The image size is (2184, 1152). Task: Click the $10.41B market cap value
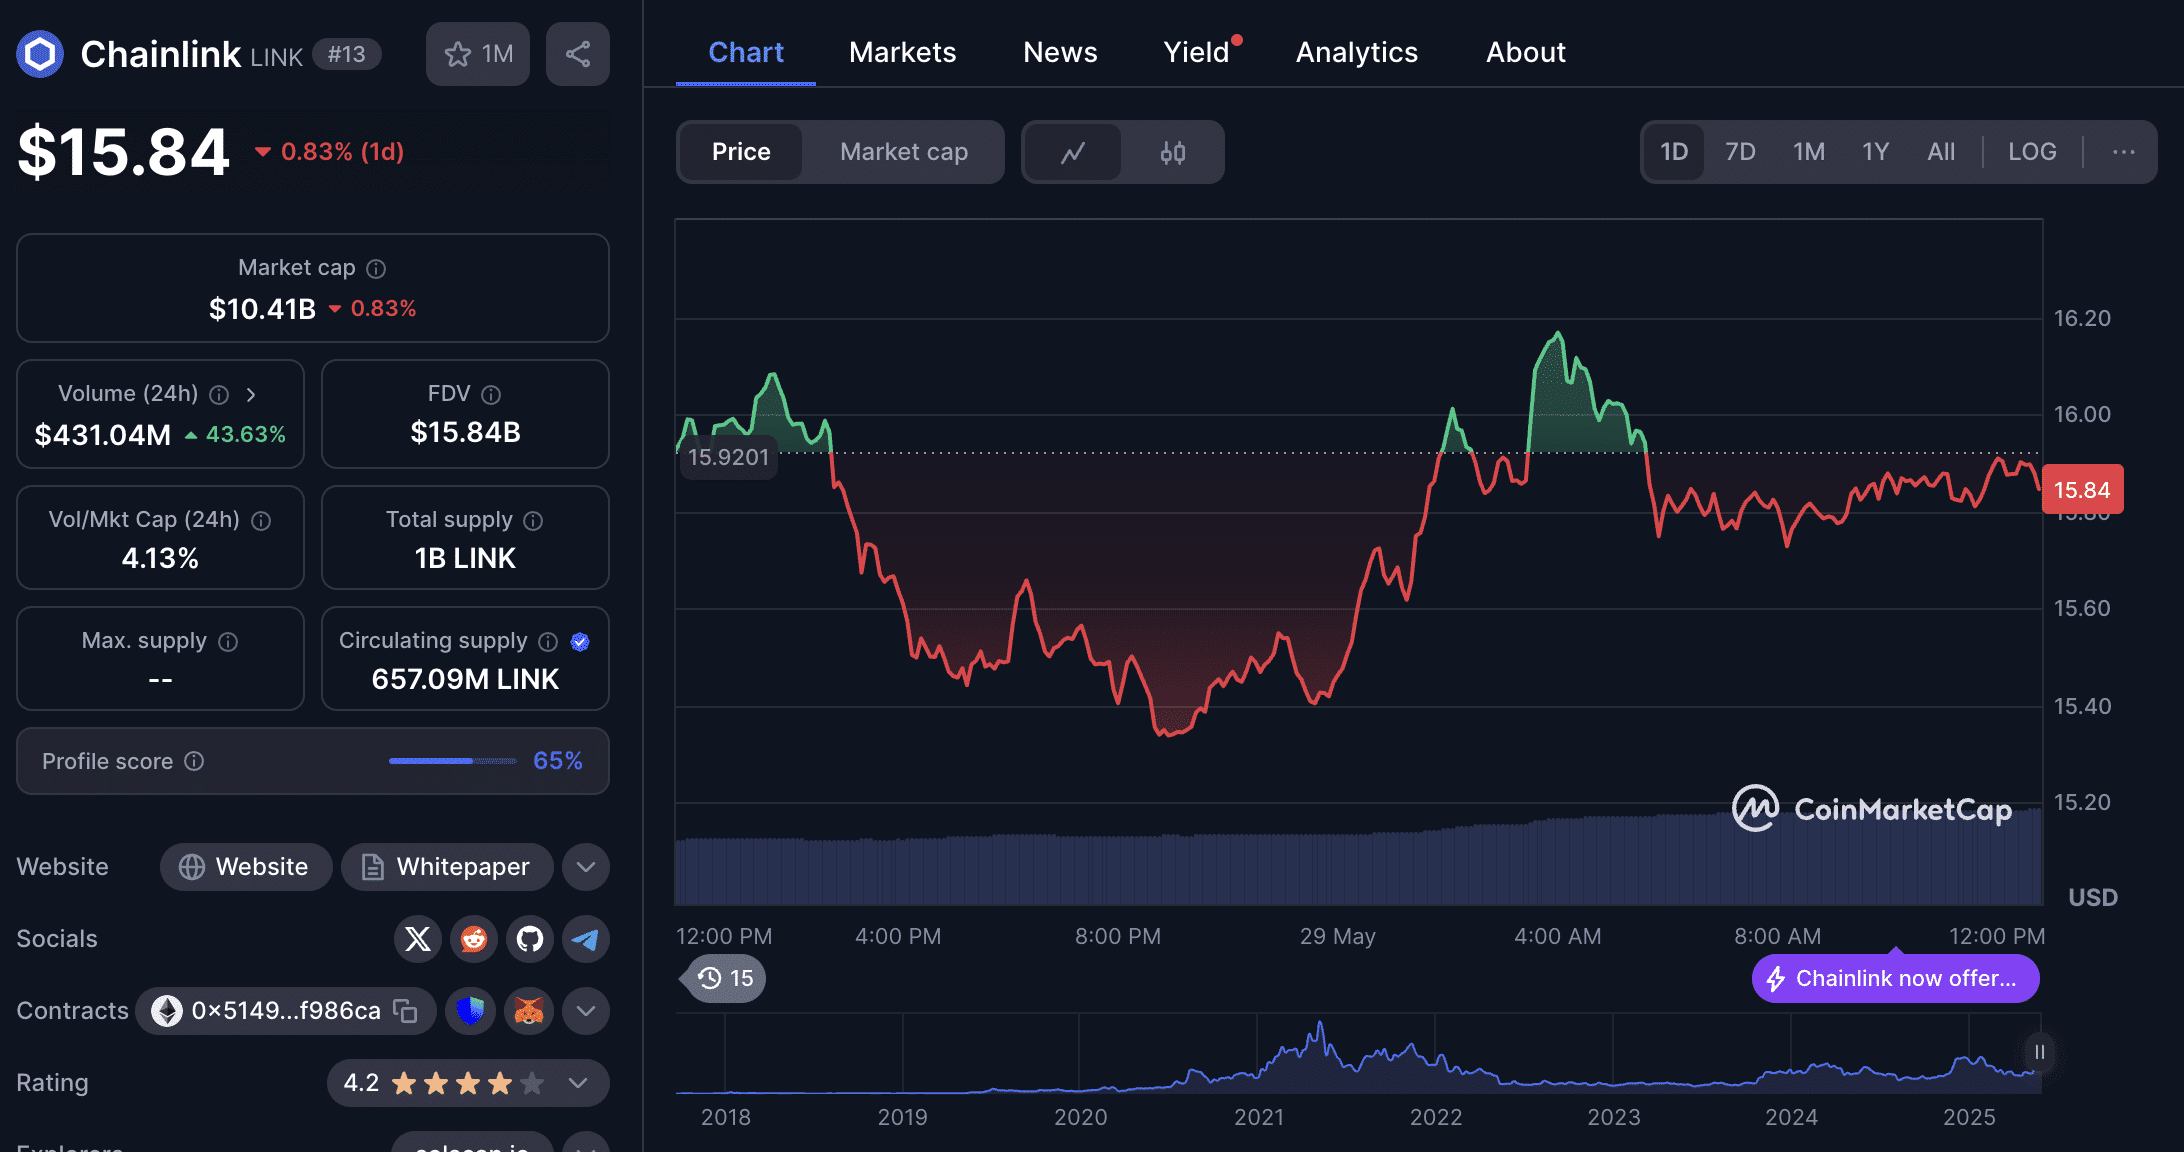pos(262,309)
